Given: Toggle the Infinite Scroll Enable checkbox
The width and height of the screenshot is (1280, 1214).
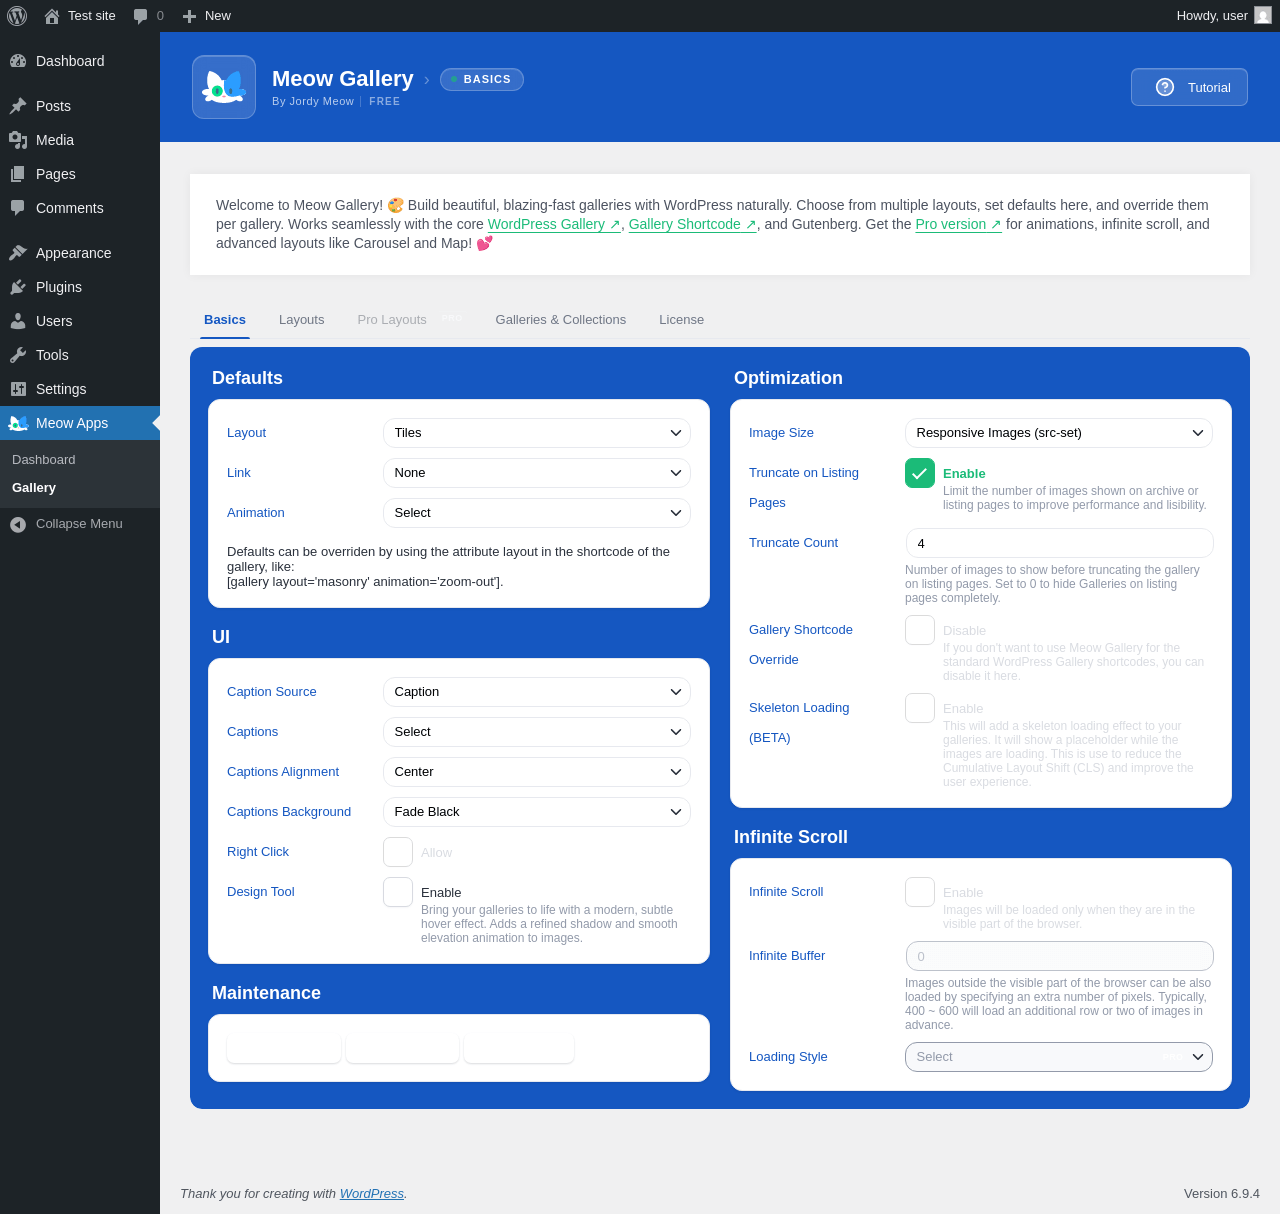Looking at the screenshot, I should [920, 892].
